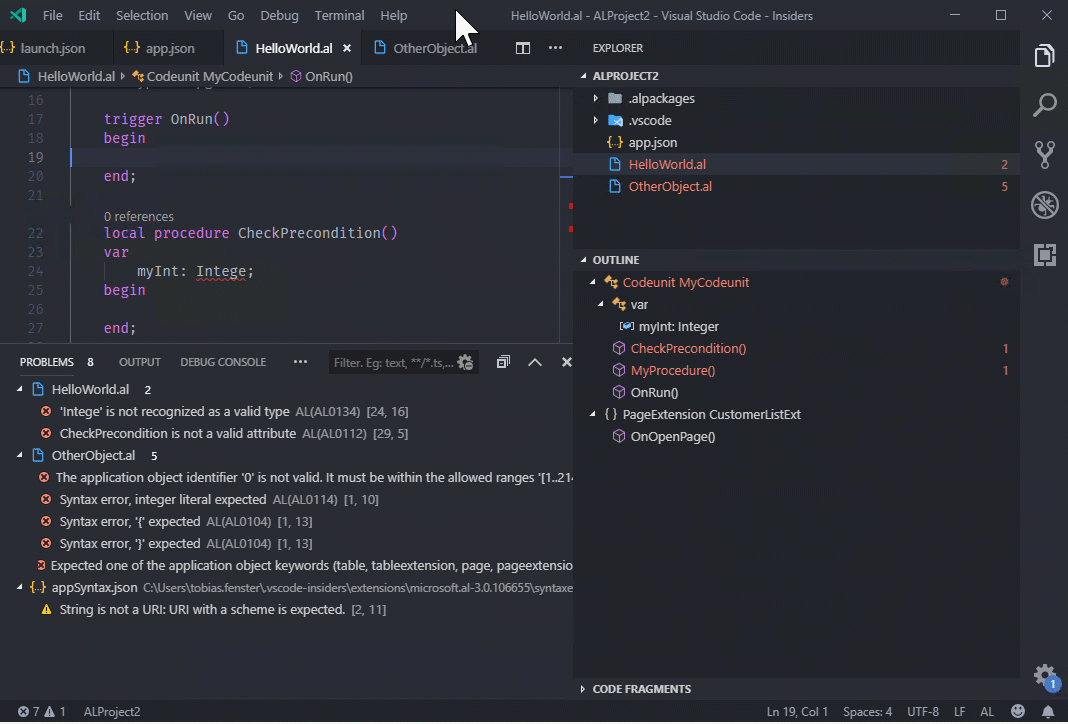Viewport: 1068px width, 724px height.
Task: Click UTF-8 encoding in status bar
Action: click(x=923, y=712)
